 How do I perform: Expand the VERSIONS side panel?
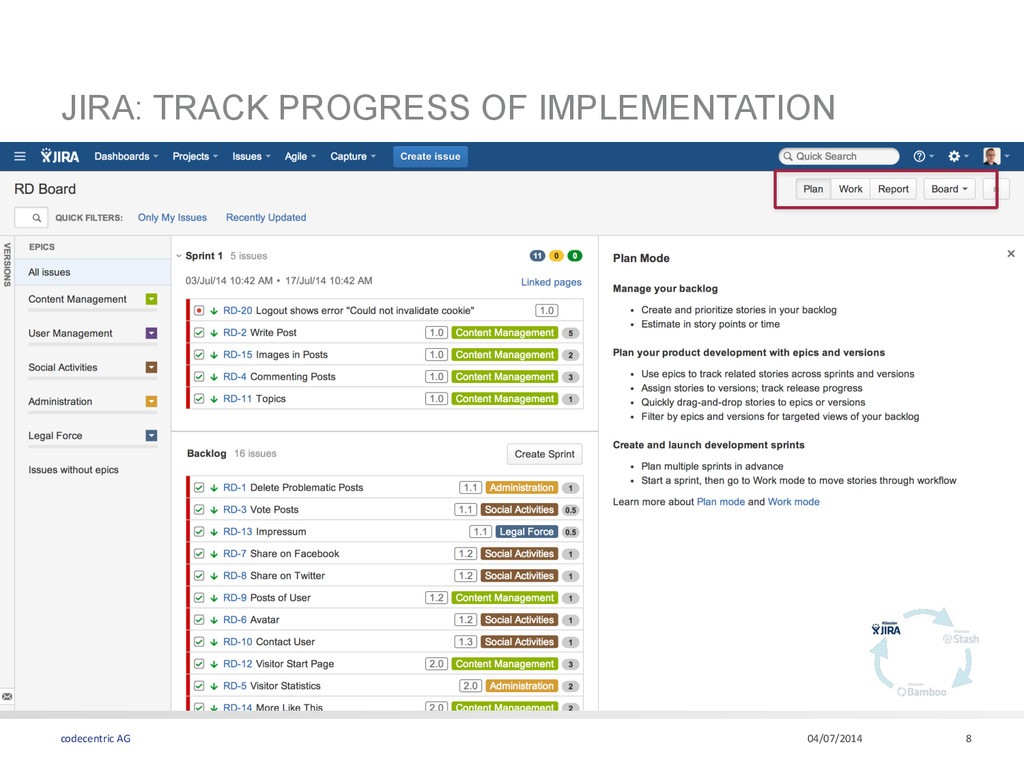tap(7, 264)
